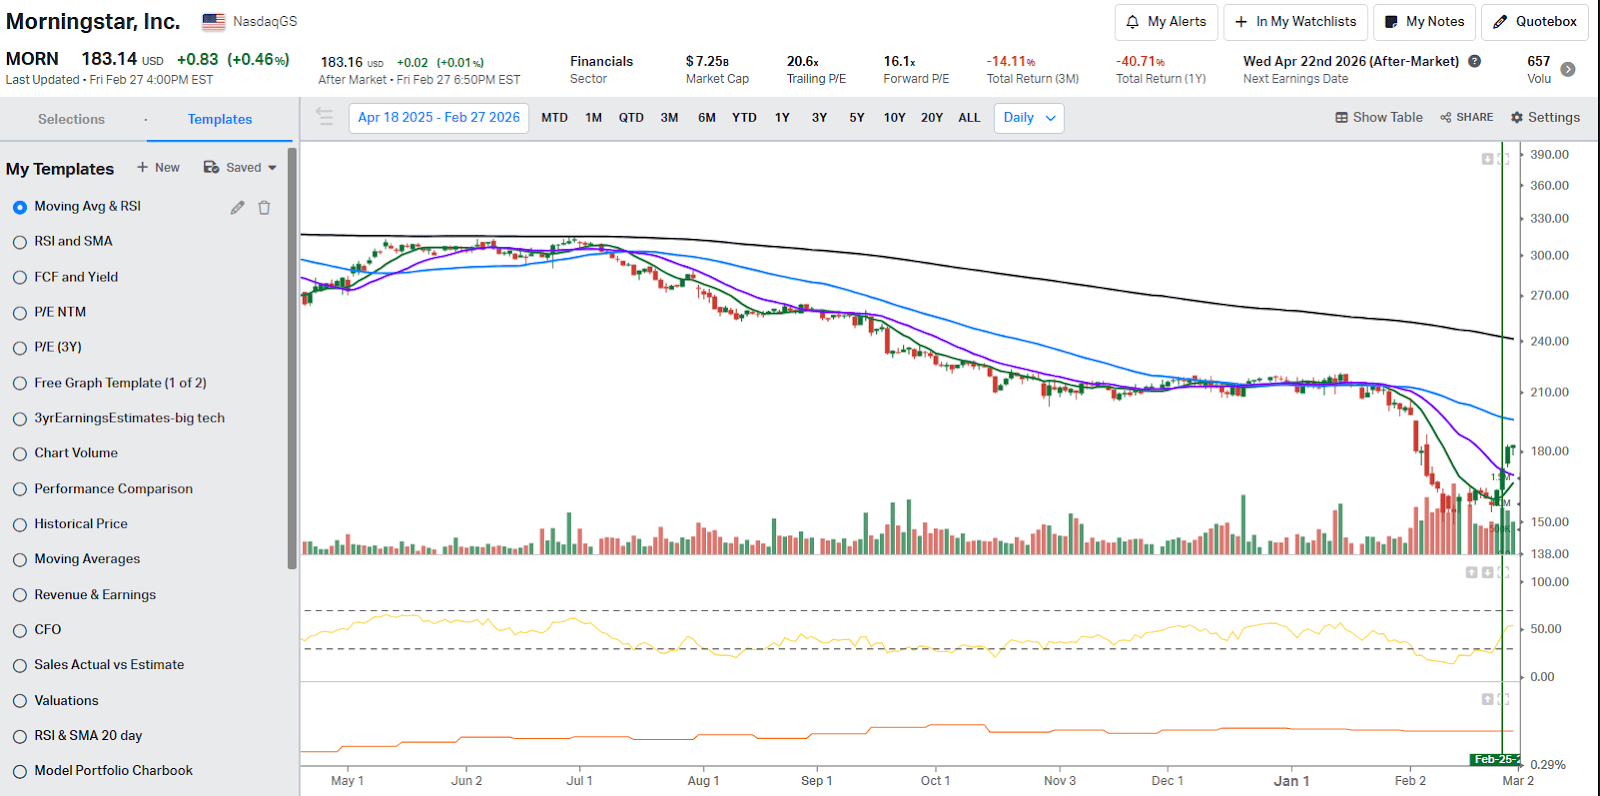
Task: Set range to 3M
Action: [x=669, y=117]
